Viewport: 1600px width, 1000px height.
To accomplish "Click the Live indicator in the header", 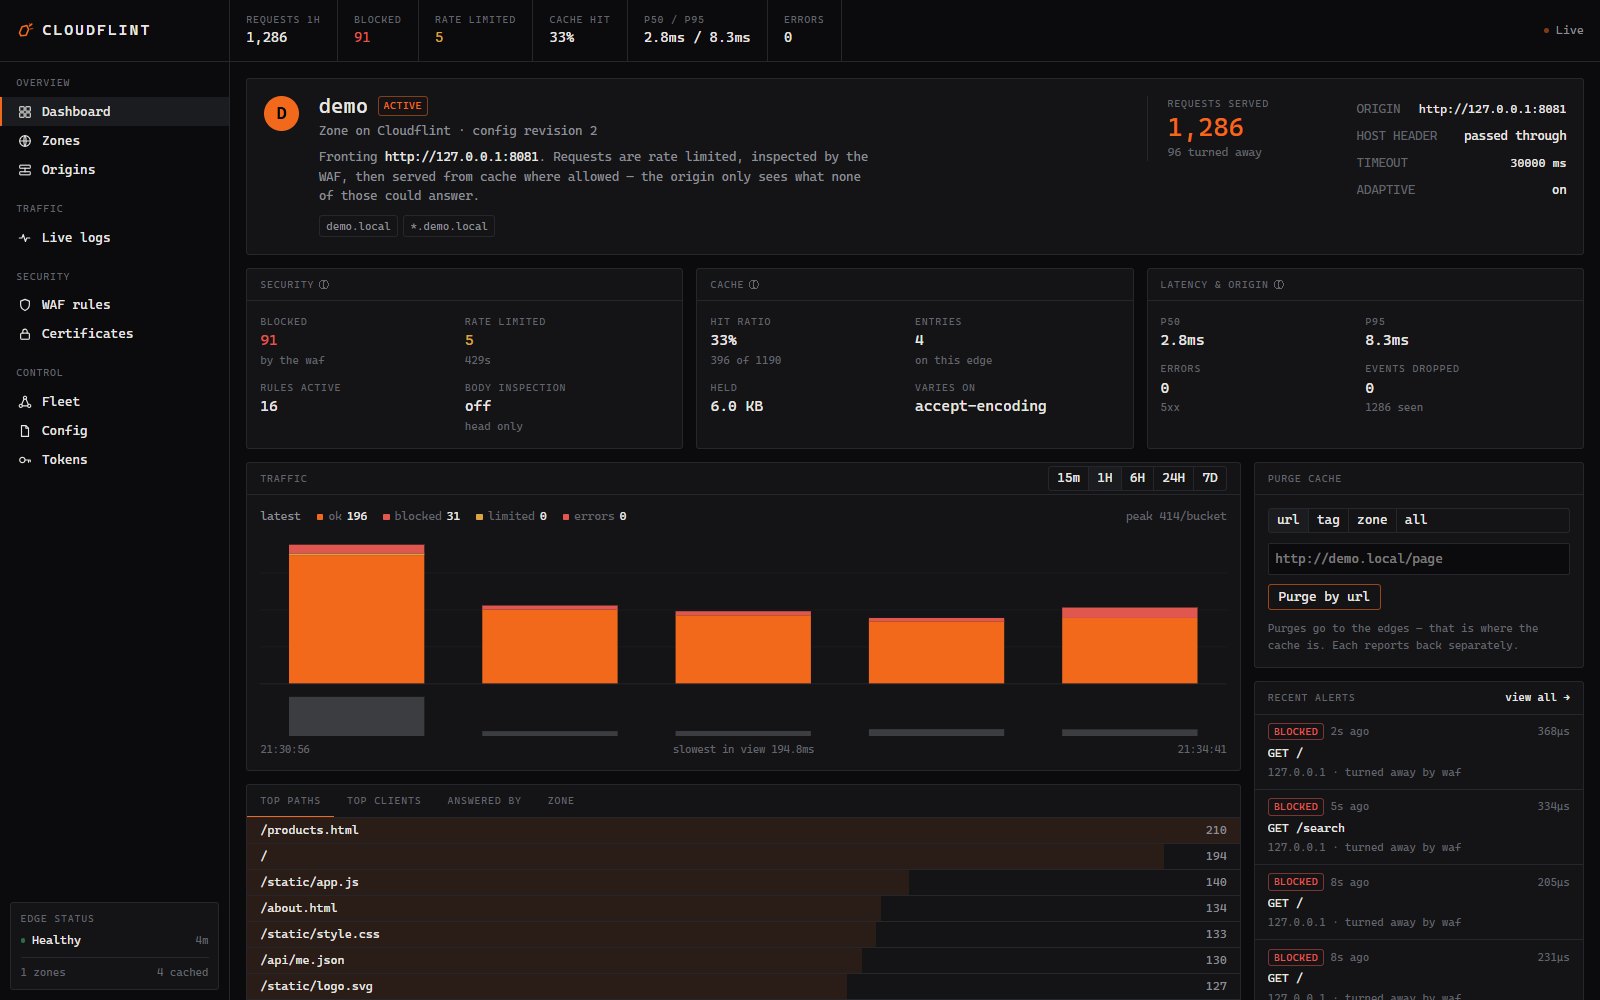I will 1563,30.
